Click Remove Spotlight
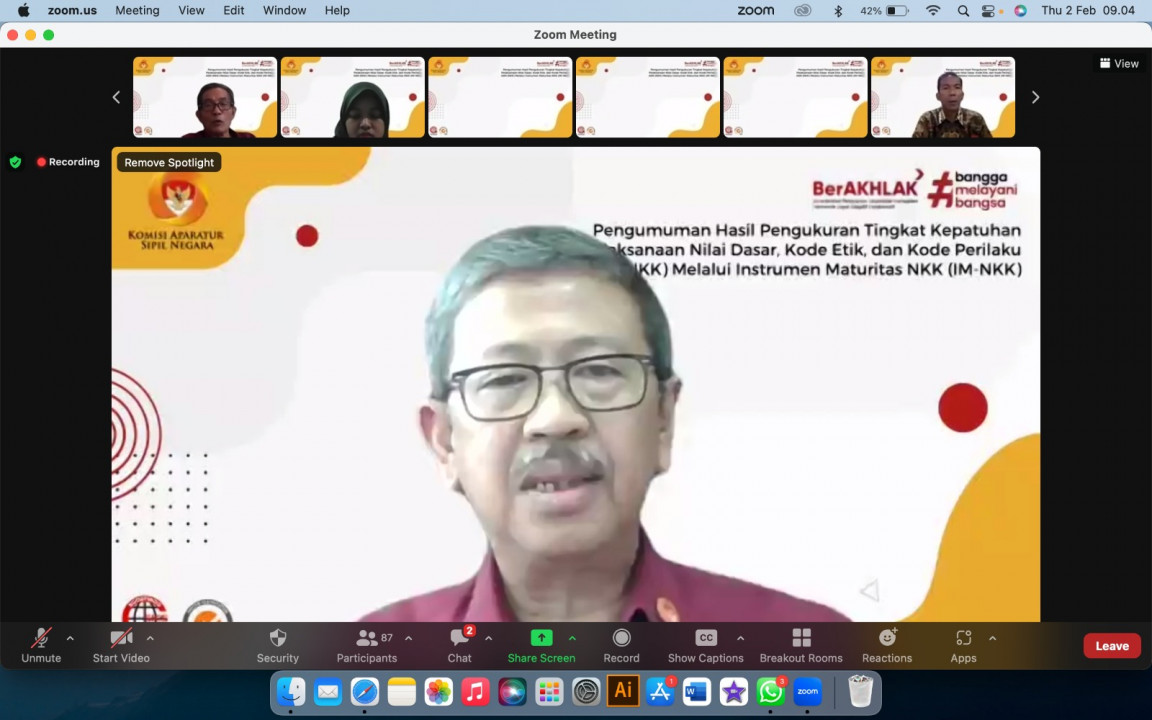This screenshot has height=720, width=1152. point(169,162)
